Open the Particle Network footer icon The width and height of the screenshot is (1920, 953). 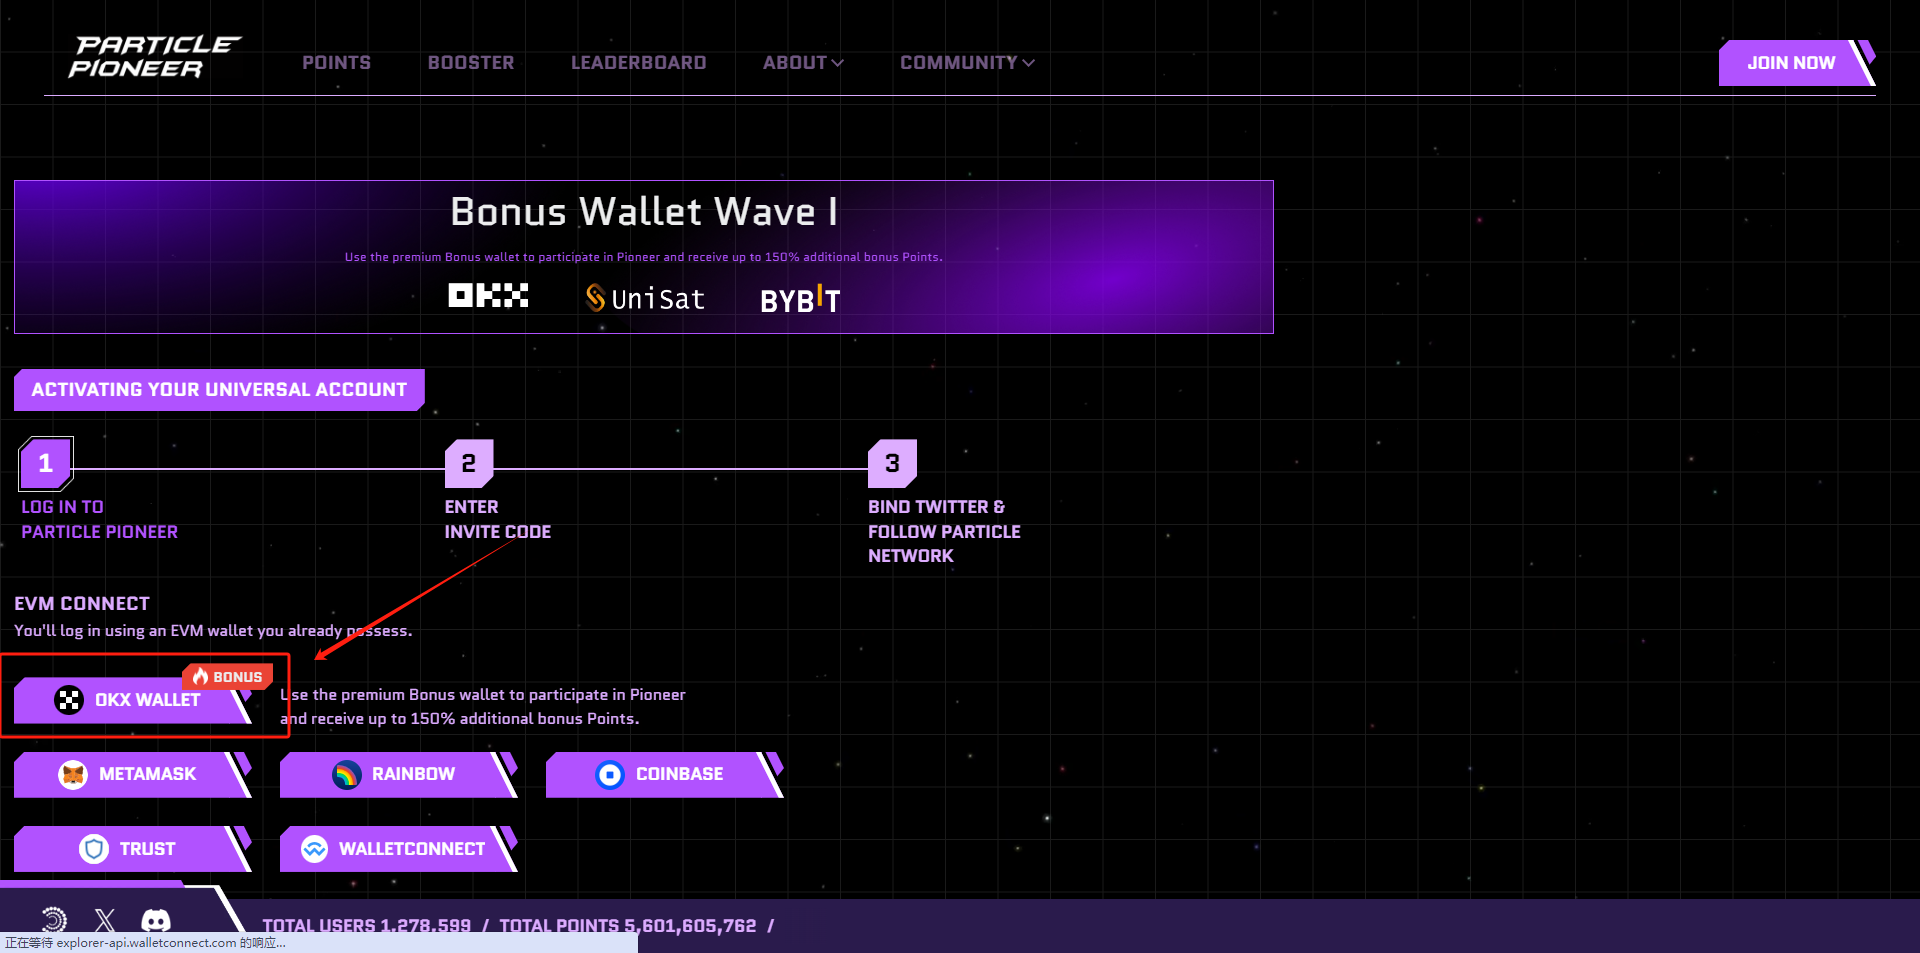tap(54, 920)
